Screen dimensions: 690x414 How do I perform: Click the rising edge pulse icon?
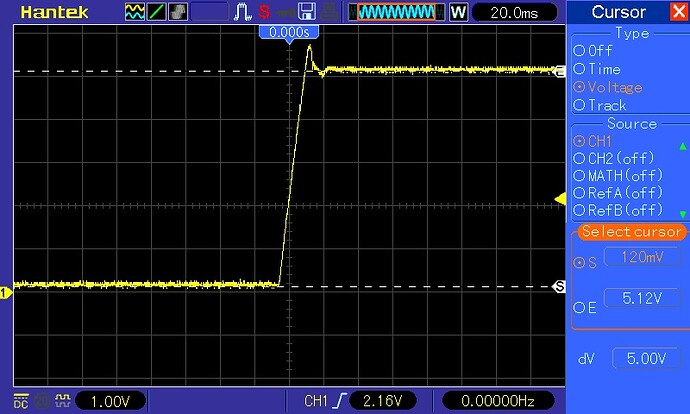(243, 12)
